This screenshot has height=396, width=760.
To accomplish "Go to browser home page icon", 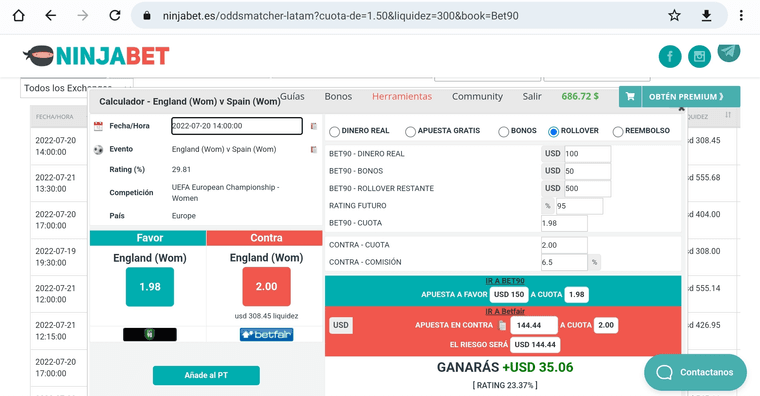I will click(18, 16).
